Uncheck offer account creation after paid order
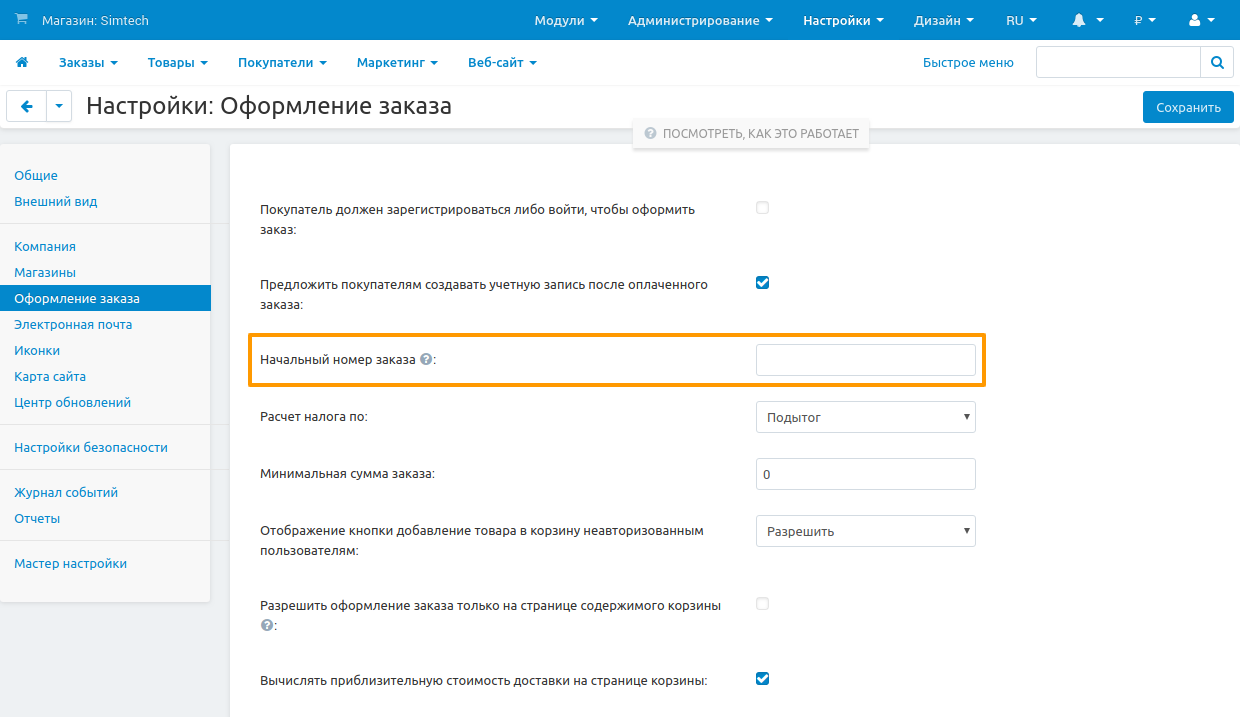Image resolution: width=1240 pixels, height=717 pixels. 762,283
